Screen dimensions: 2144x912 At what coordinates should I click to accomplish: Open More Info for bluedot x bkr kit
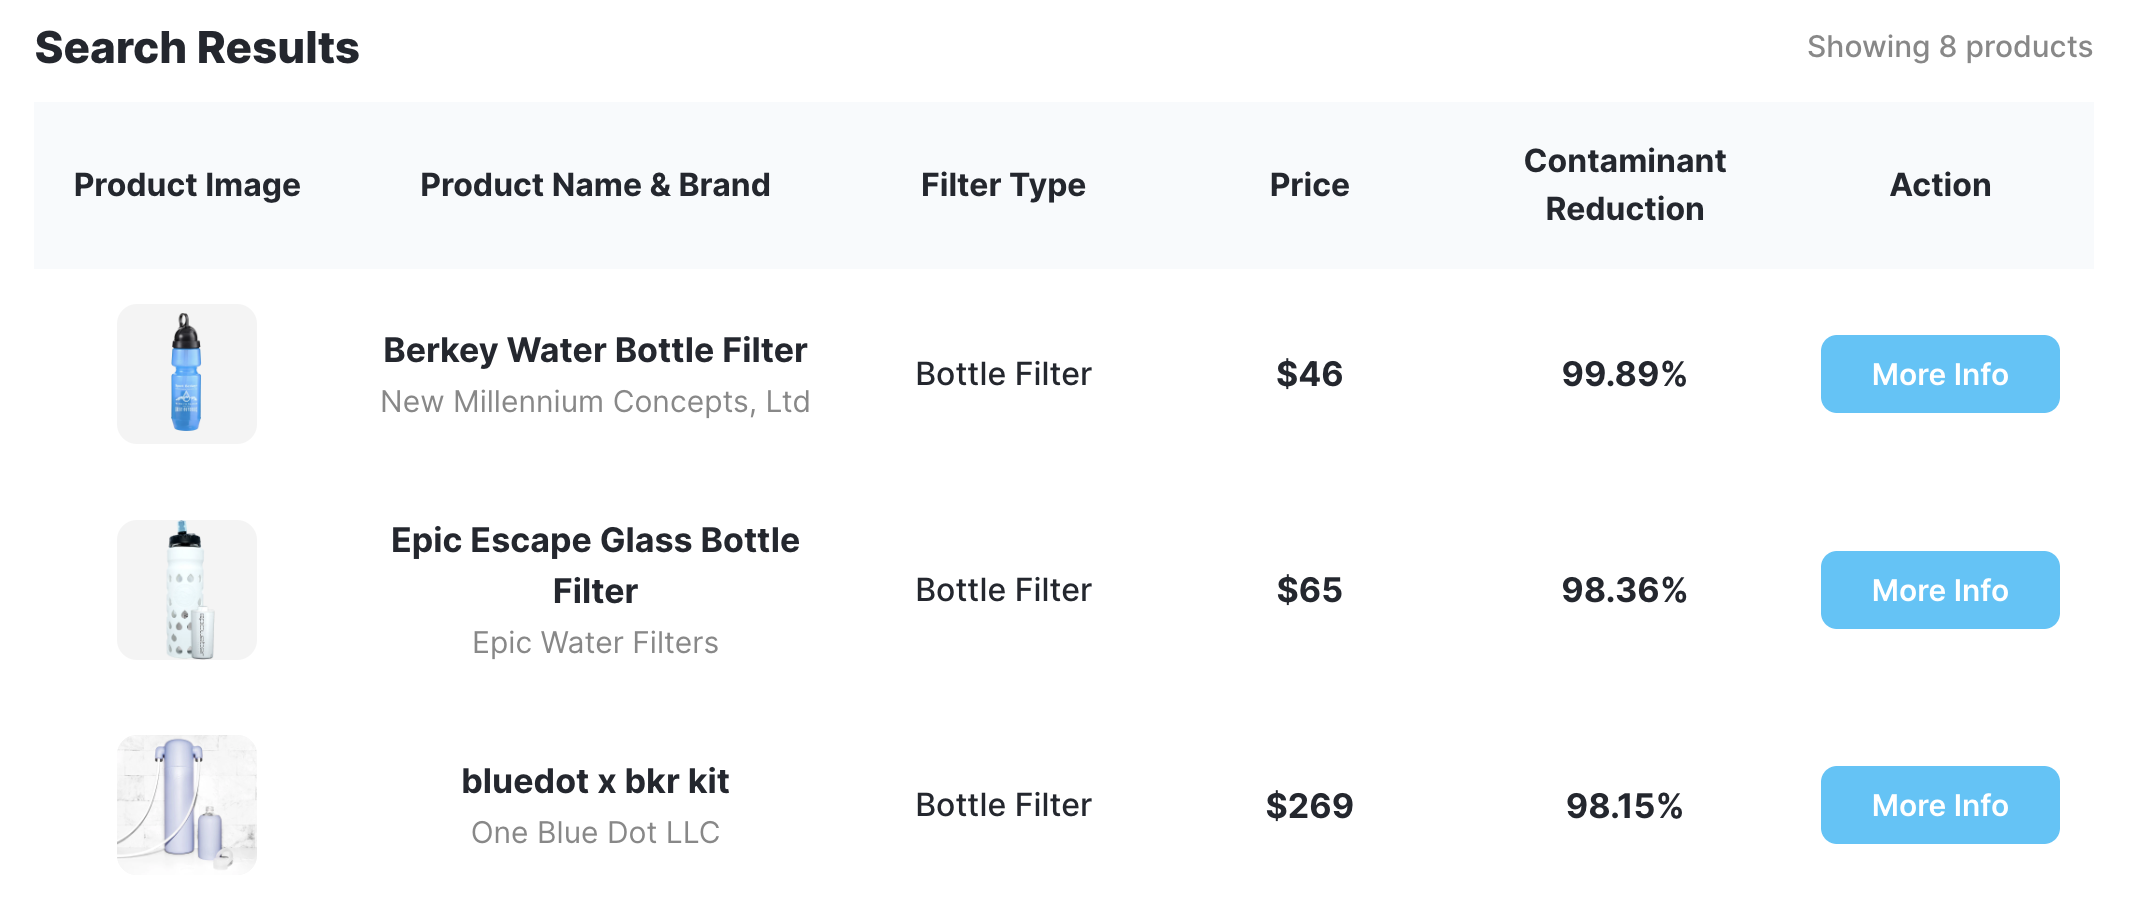pyautogui.click(x=1939, y=805)
